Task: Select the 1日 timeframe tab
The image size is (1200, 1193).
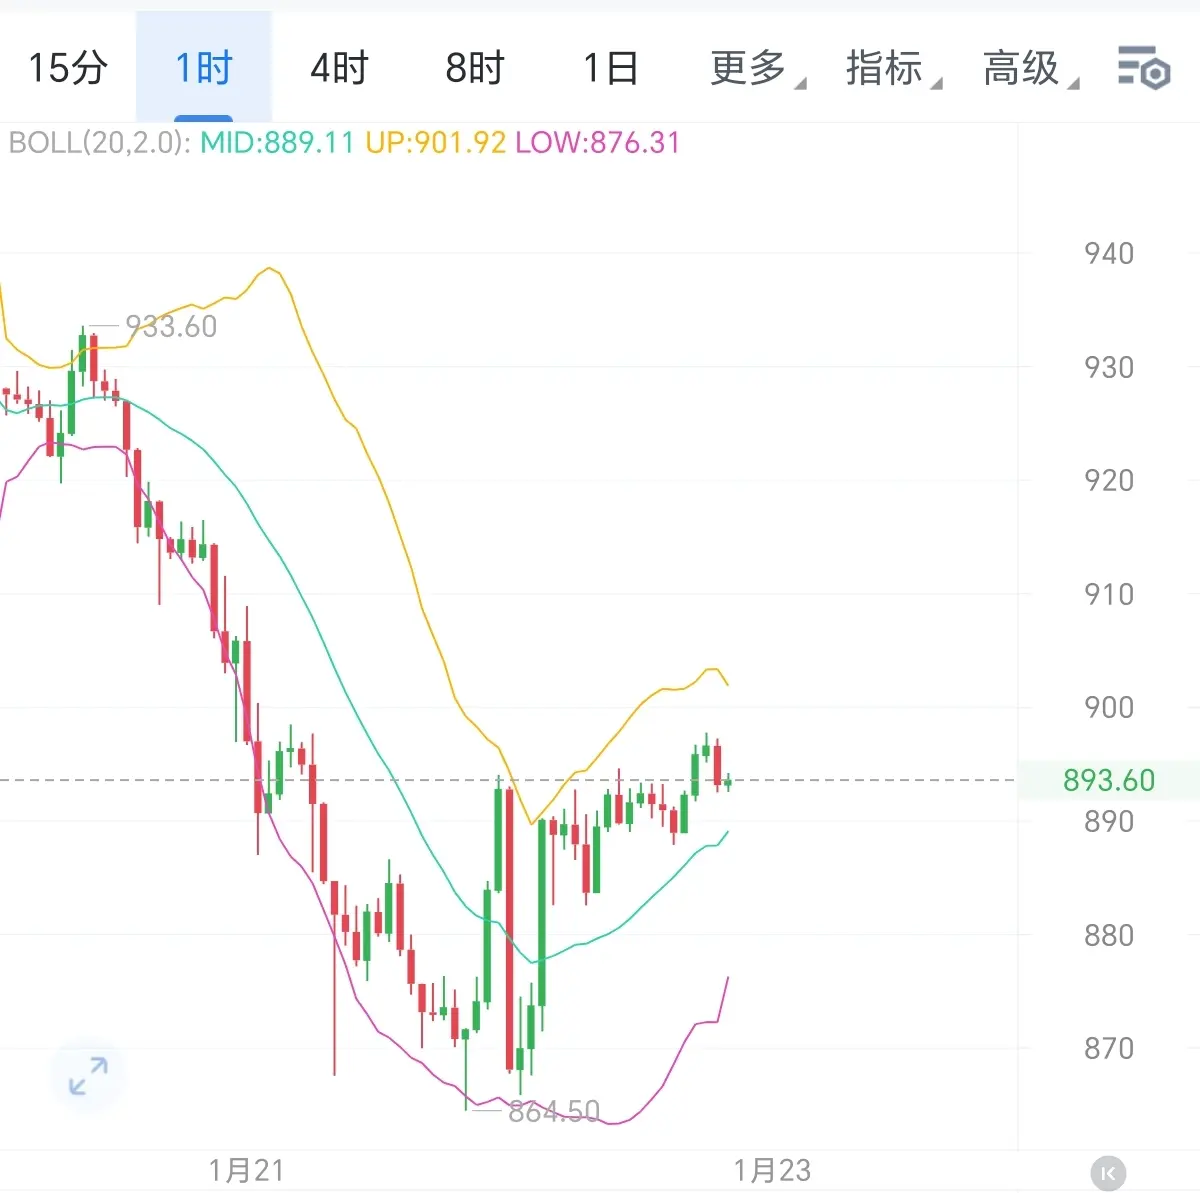Action: (610, 68)
